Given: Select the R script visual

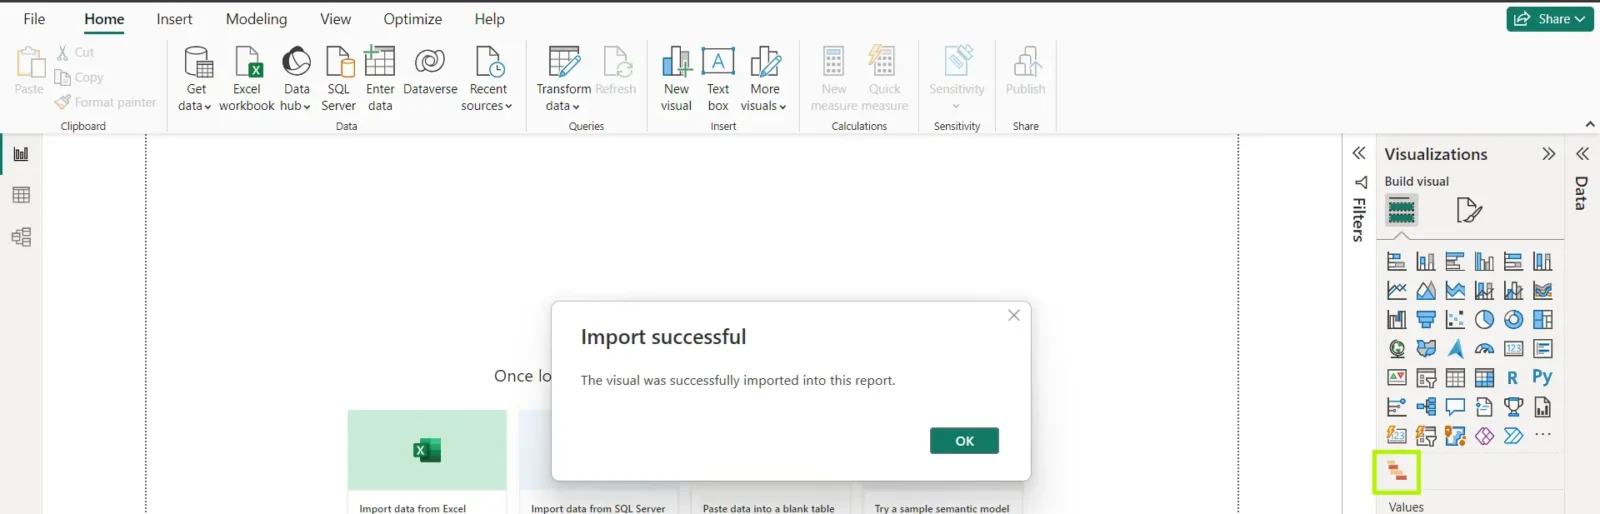Looking at the screenshot, I should tap(1513, 378).
